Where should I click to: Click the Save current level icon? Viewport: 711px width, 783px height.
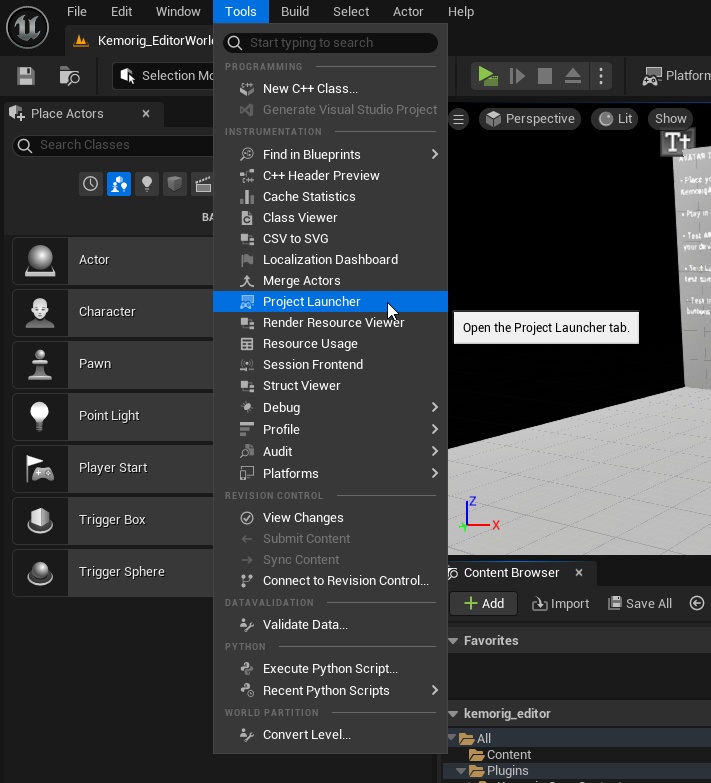coord(26,76)
